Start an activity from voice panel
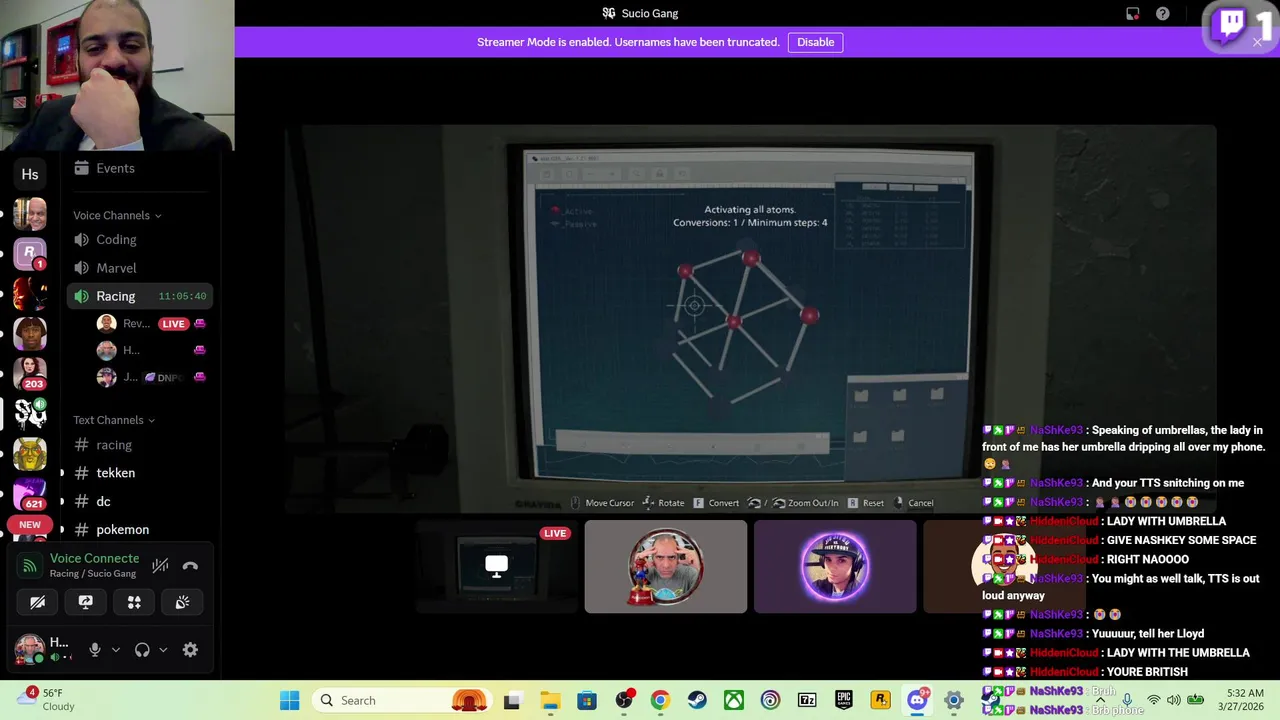This screenshot has height=720, width=1280. point(134,602)
